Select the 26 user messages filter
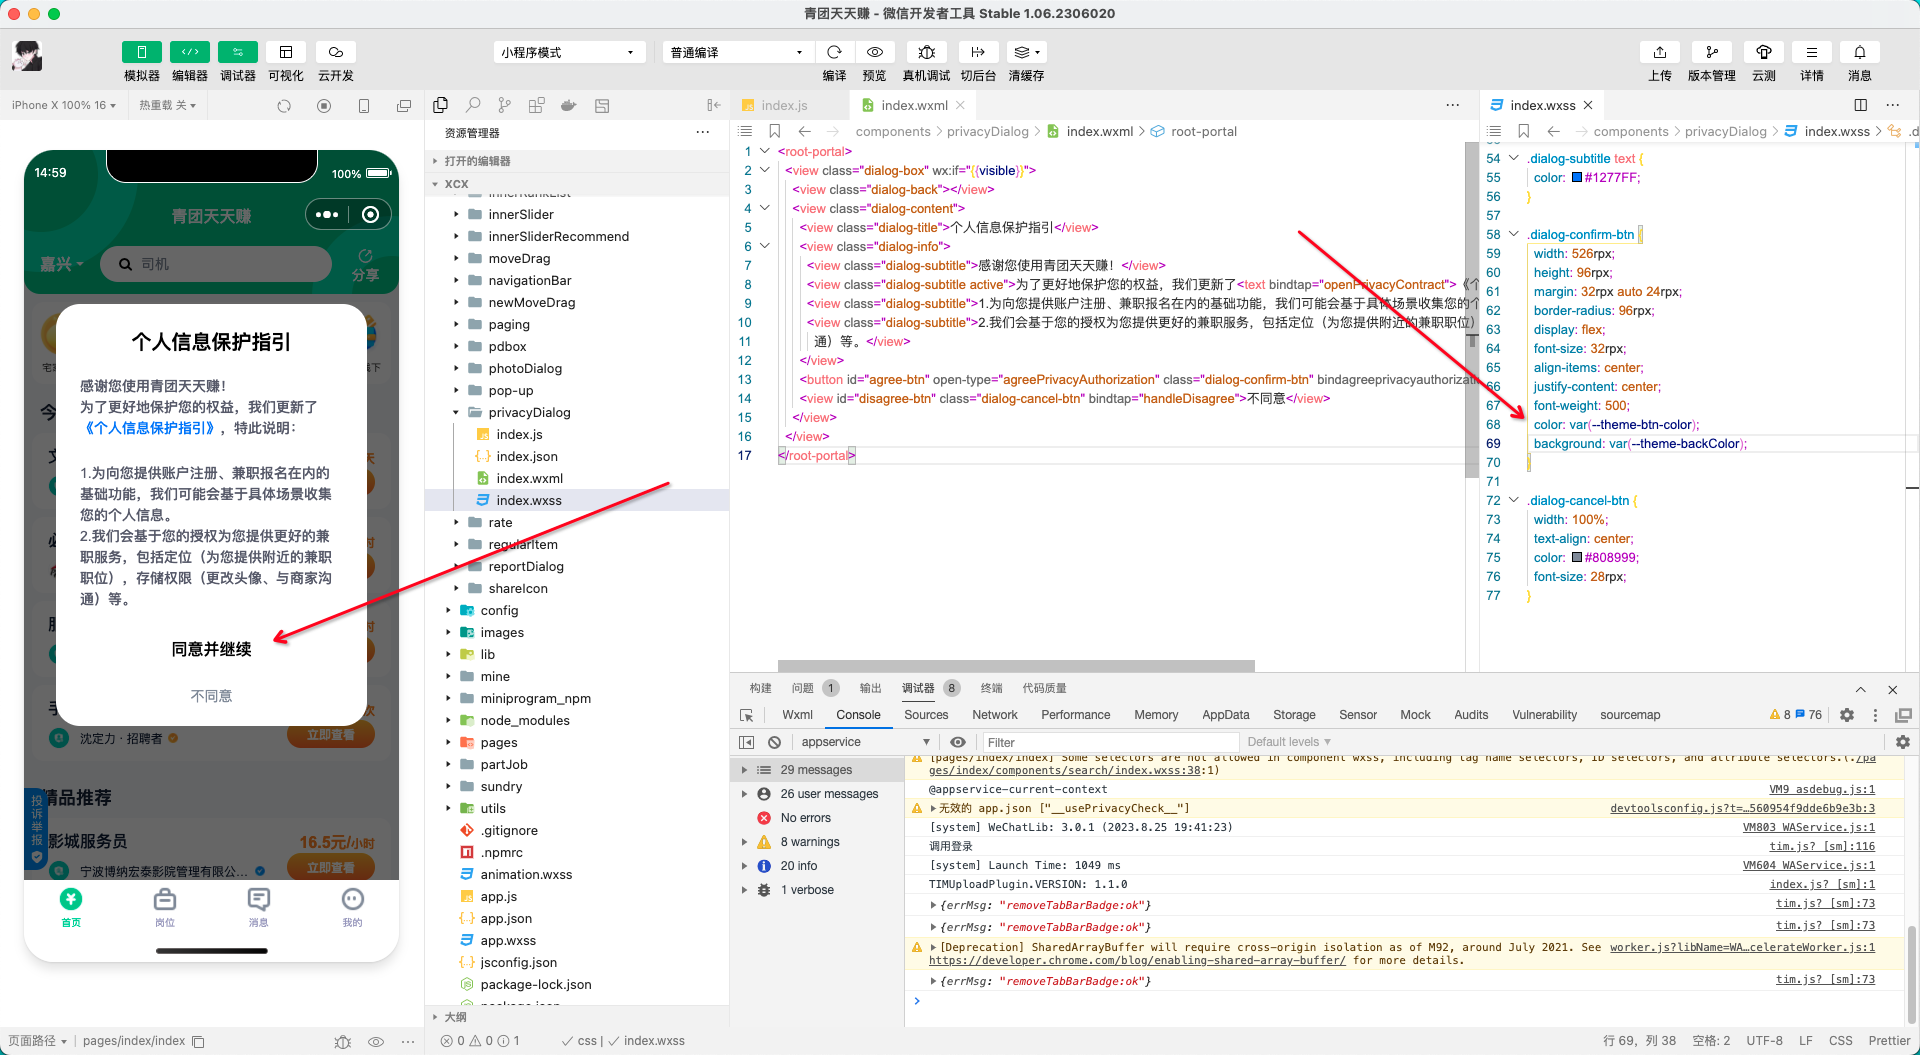Screen dimensions: 1920x1055 pos(828,794)
